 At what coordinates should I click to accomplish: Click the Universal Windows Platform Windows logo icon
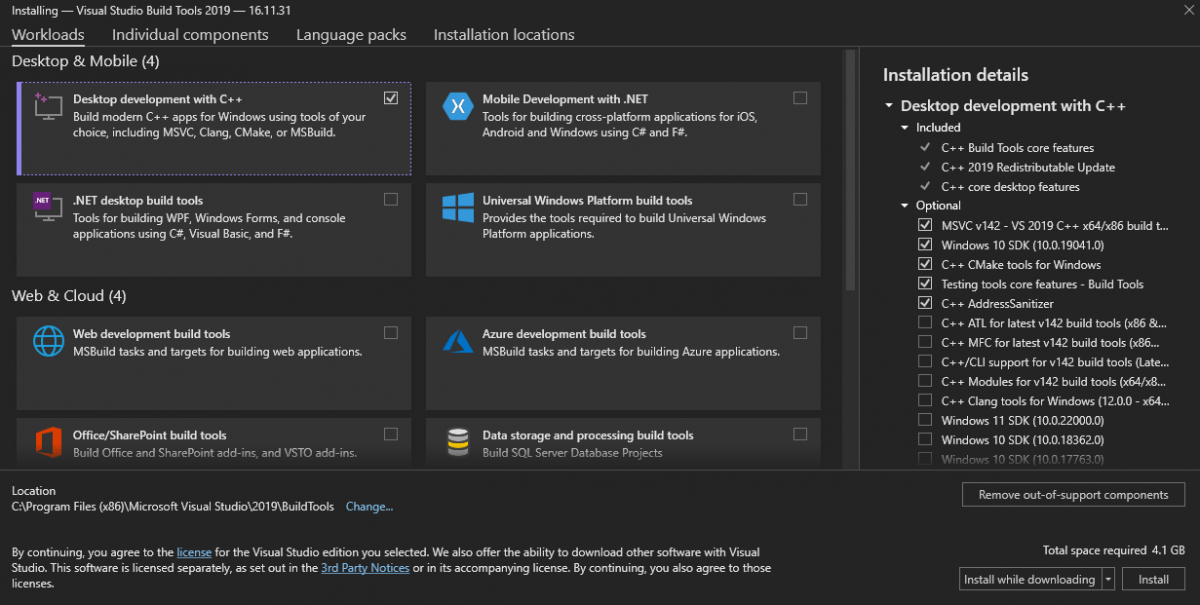[458, 207]
